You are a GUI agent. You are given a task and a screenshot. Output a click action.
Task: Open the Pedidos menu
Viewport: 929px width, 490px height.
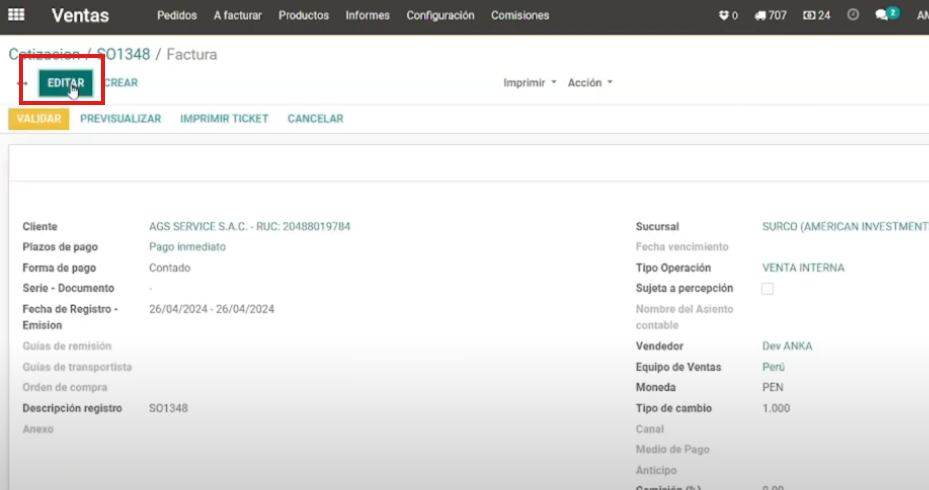pyautogui.click(x=177, y=15)
